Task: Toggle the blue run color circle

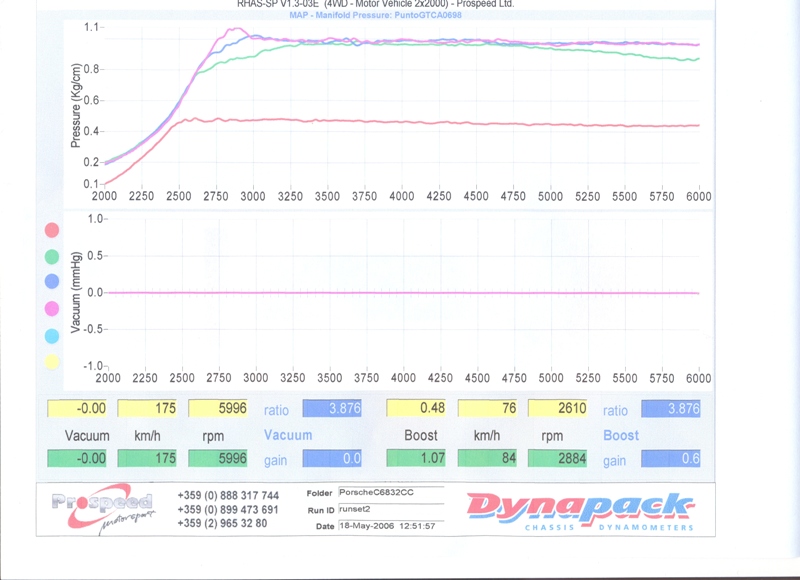Action: click(52, 283)
